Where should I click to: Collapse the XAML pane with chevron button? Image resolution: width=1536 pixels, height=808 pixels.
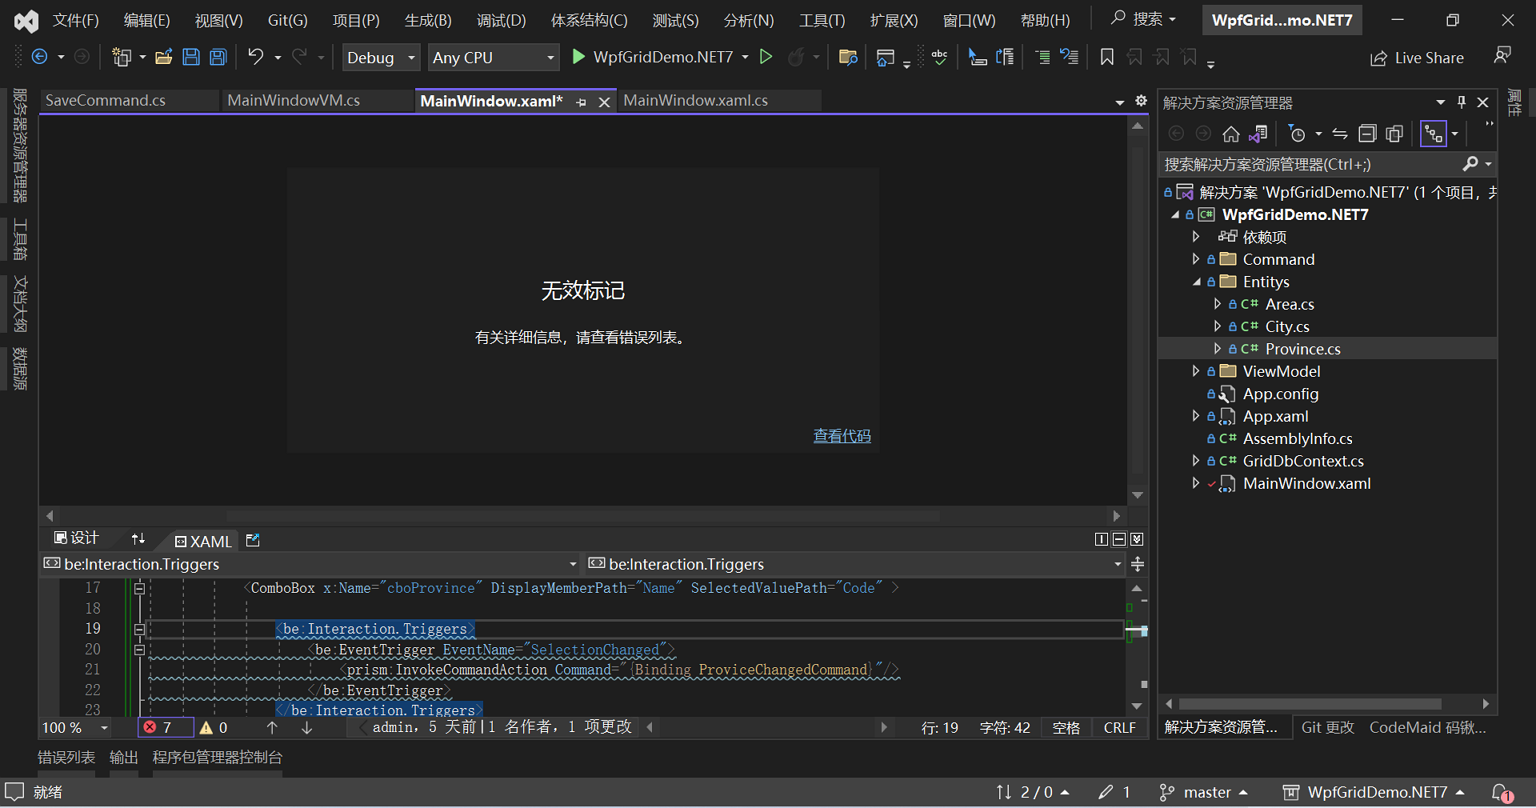[1137, 540]
